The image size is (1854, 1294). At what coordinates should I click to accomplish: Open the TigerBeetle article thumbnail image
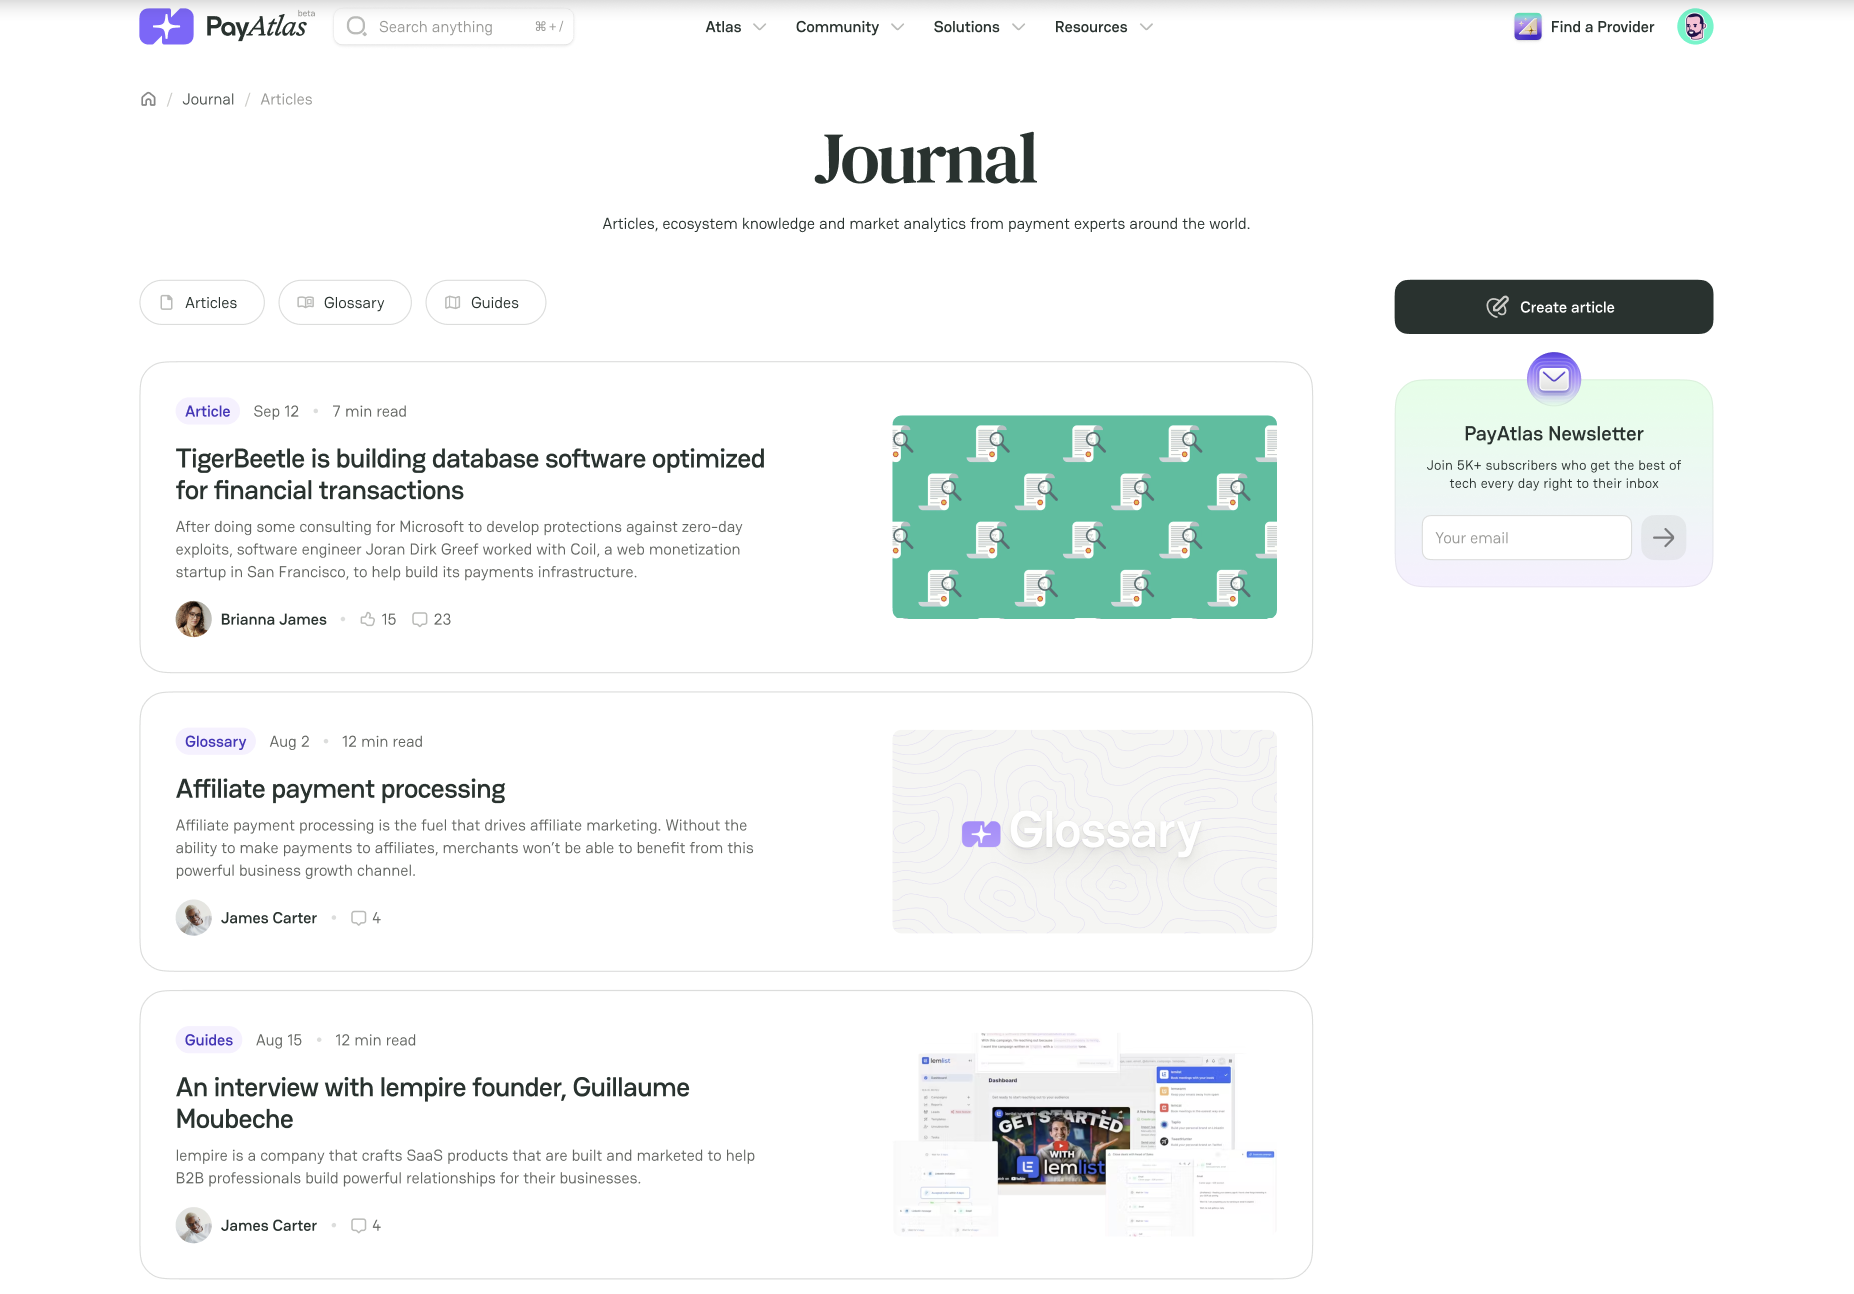tap(1084, 517)
